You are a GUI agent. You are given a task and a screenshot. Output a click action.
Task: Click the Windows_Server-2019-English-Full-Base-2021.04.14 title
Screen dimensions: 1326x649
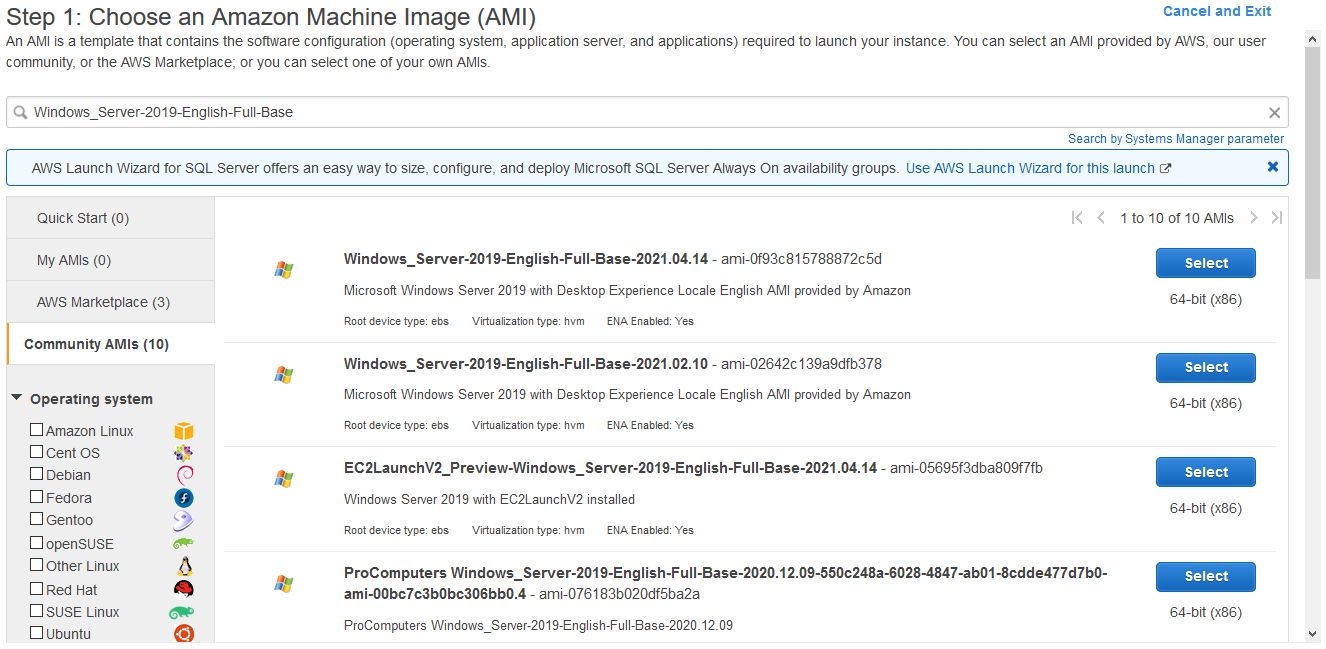tap(526, 259)
